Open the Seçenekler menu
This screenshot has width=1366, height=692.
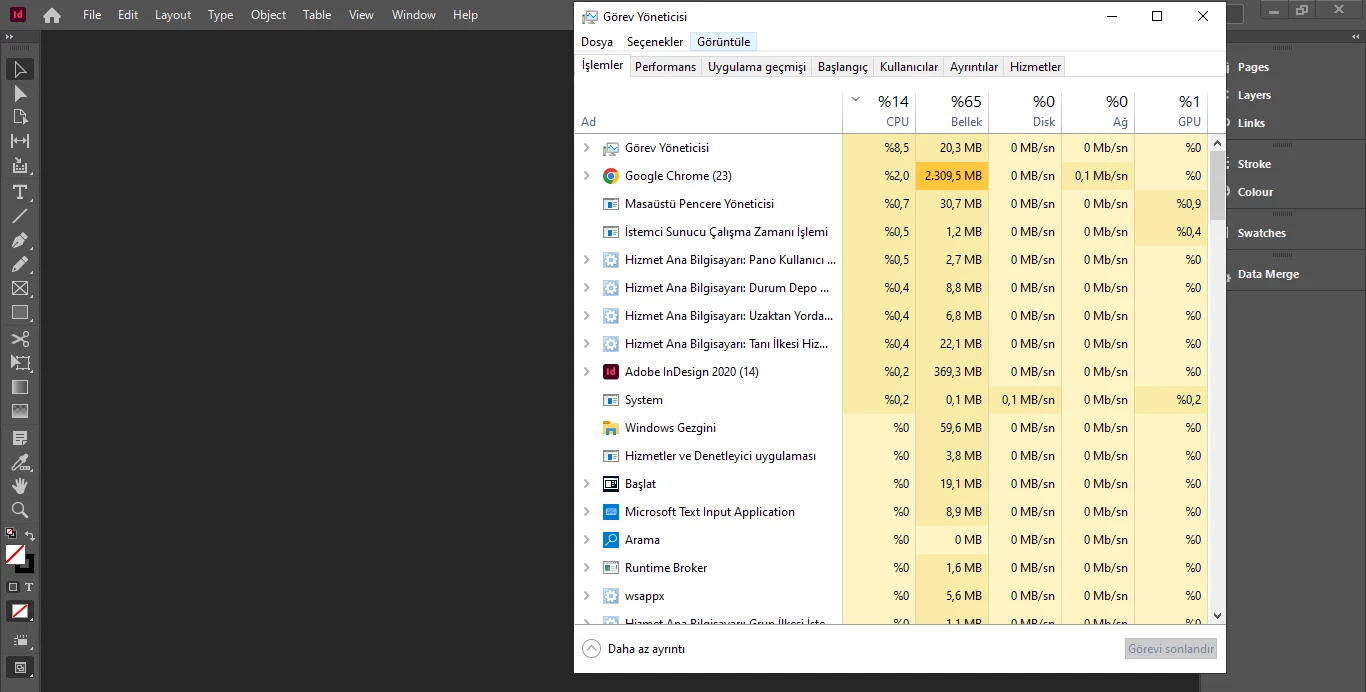click(655, 42)
